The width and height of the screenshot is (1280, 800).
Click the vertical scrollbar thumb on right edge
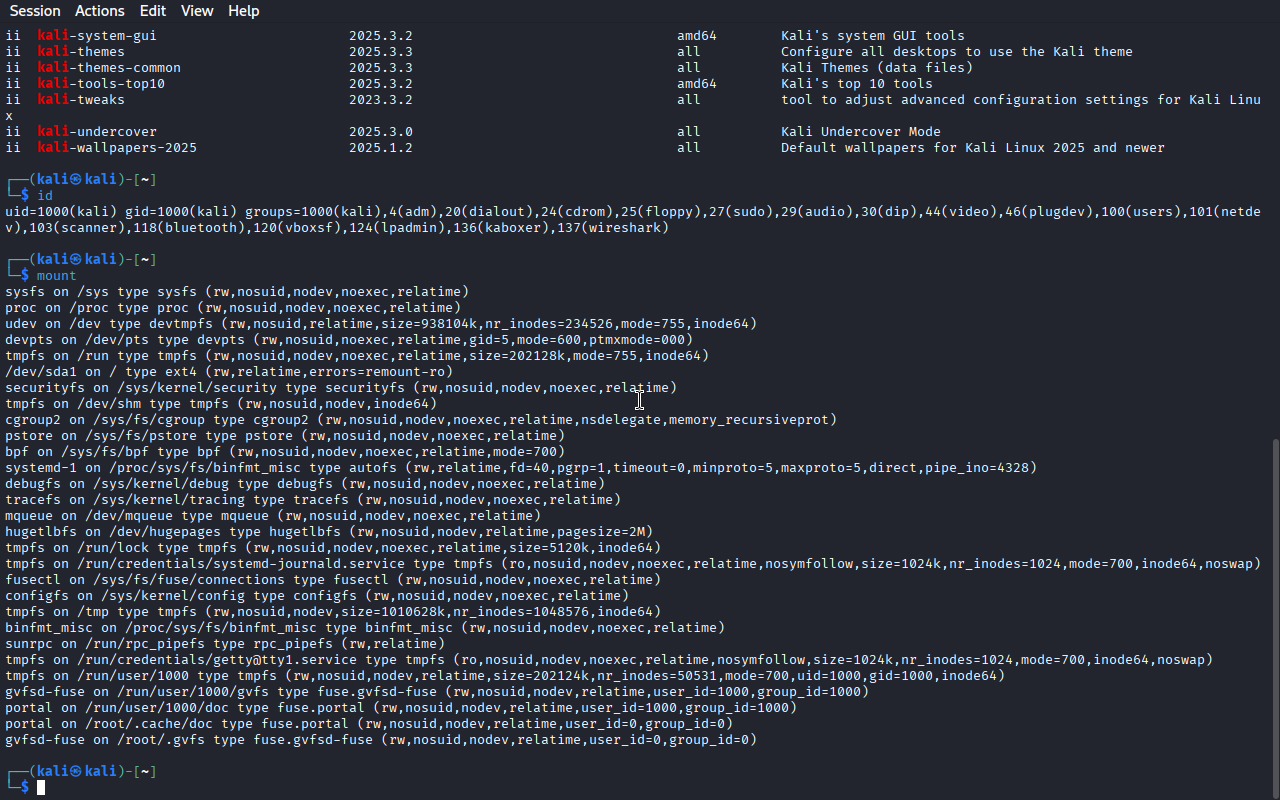point(1274,615)
